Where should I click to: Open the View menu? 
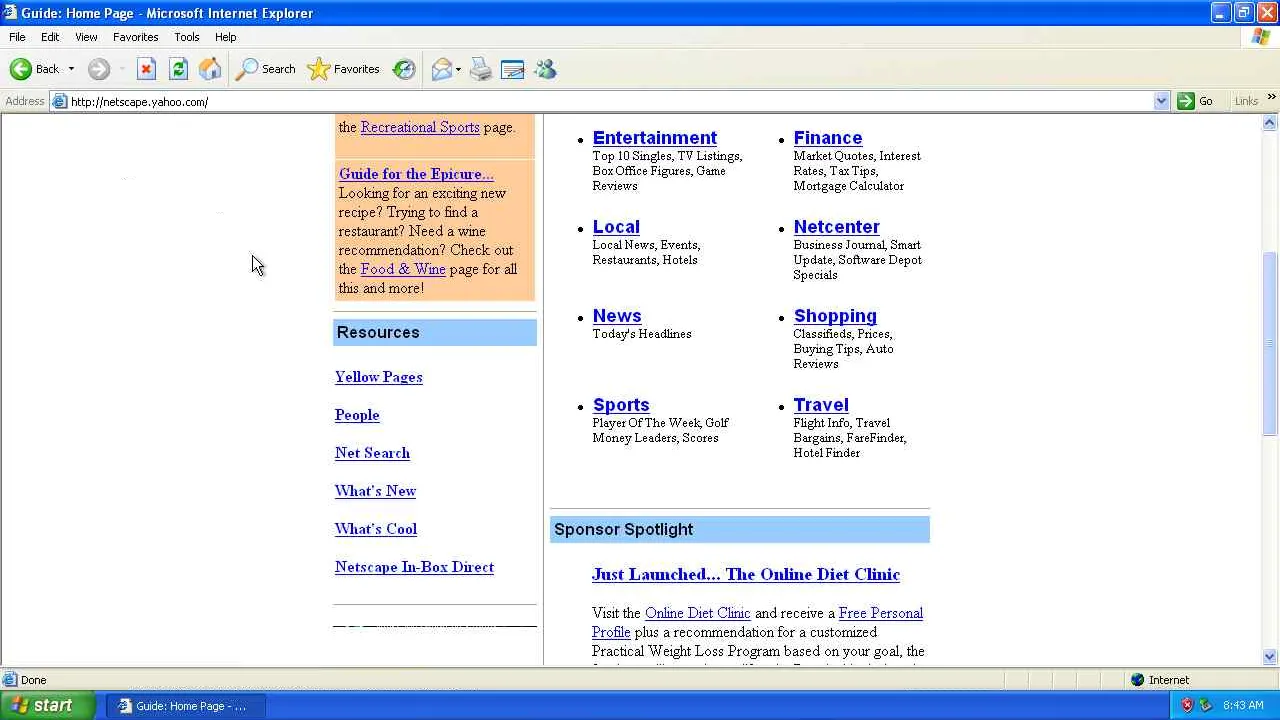86,37
